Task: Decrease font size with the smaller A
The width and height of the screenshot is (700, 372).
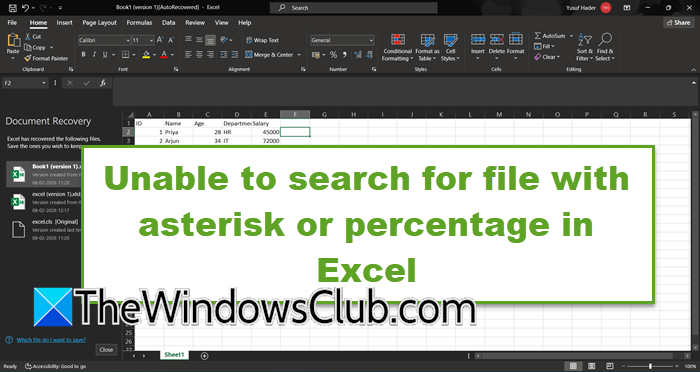Action: pos(171,40)
